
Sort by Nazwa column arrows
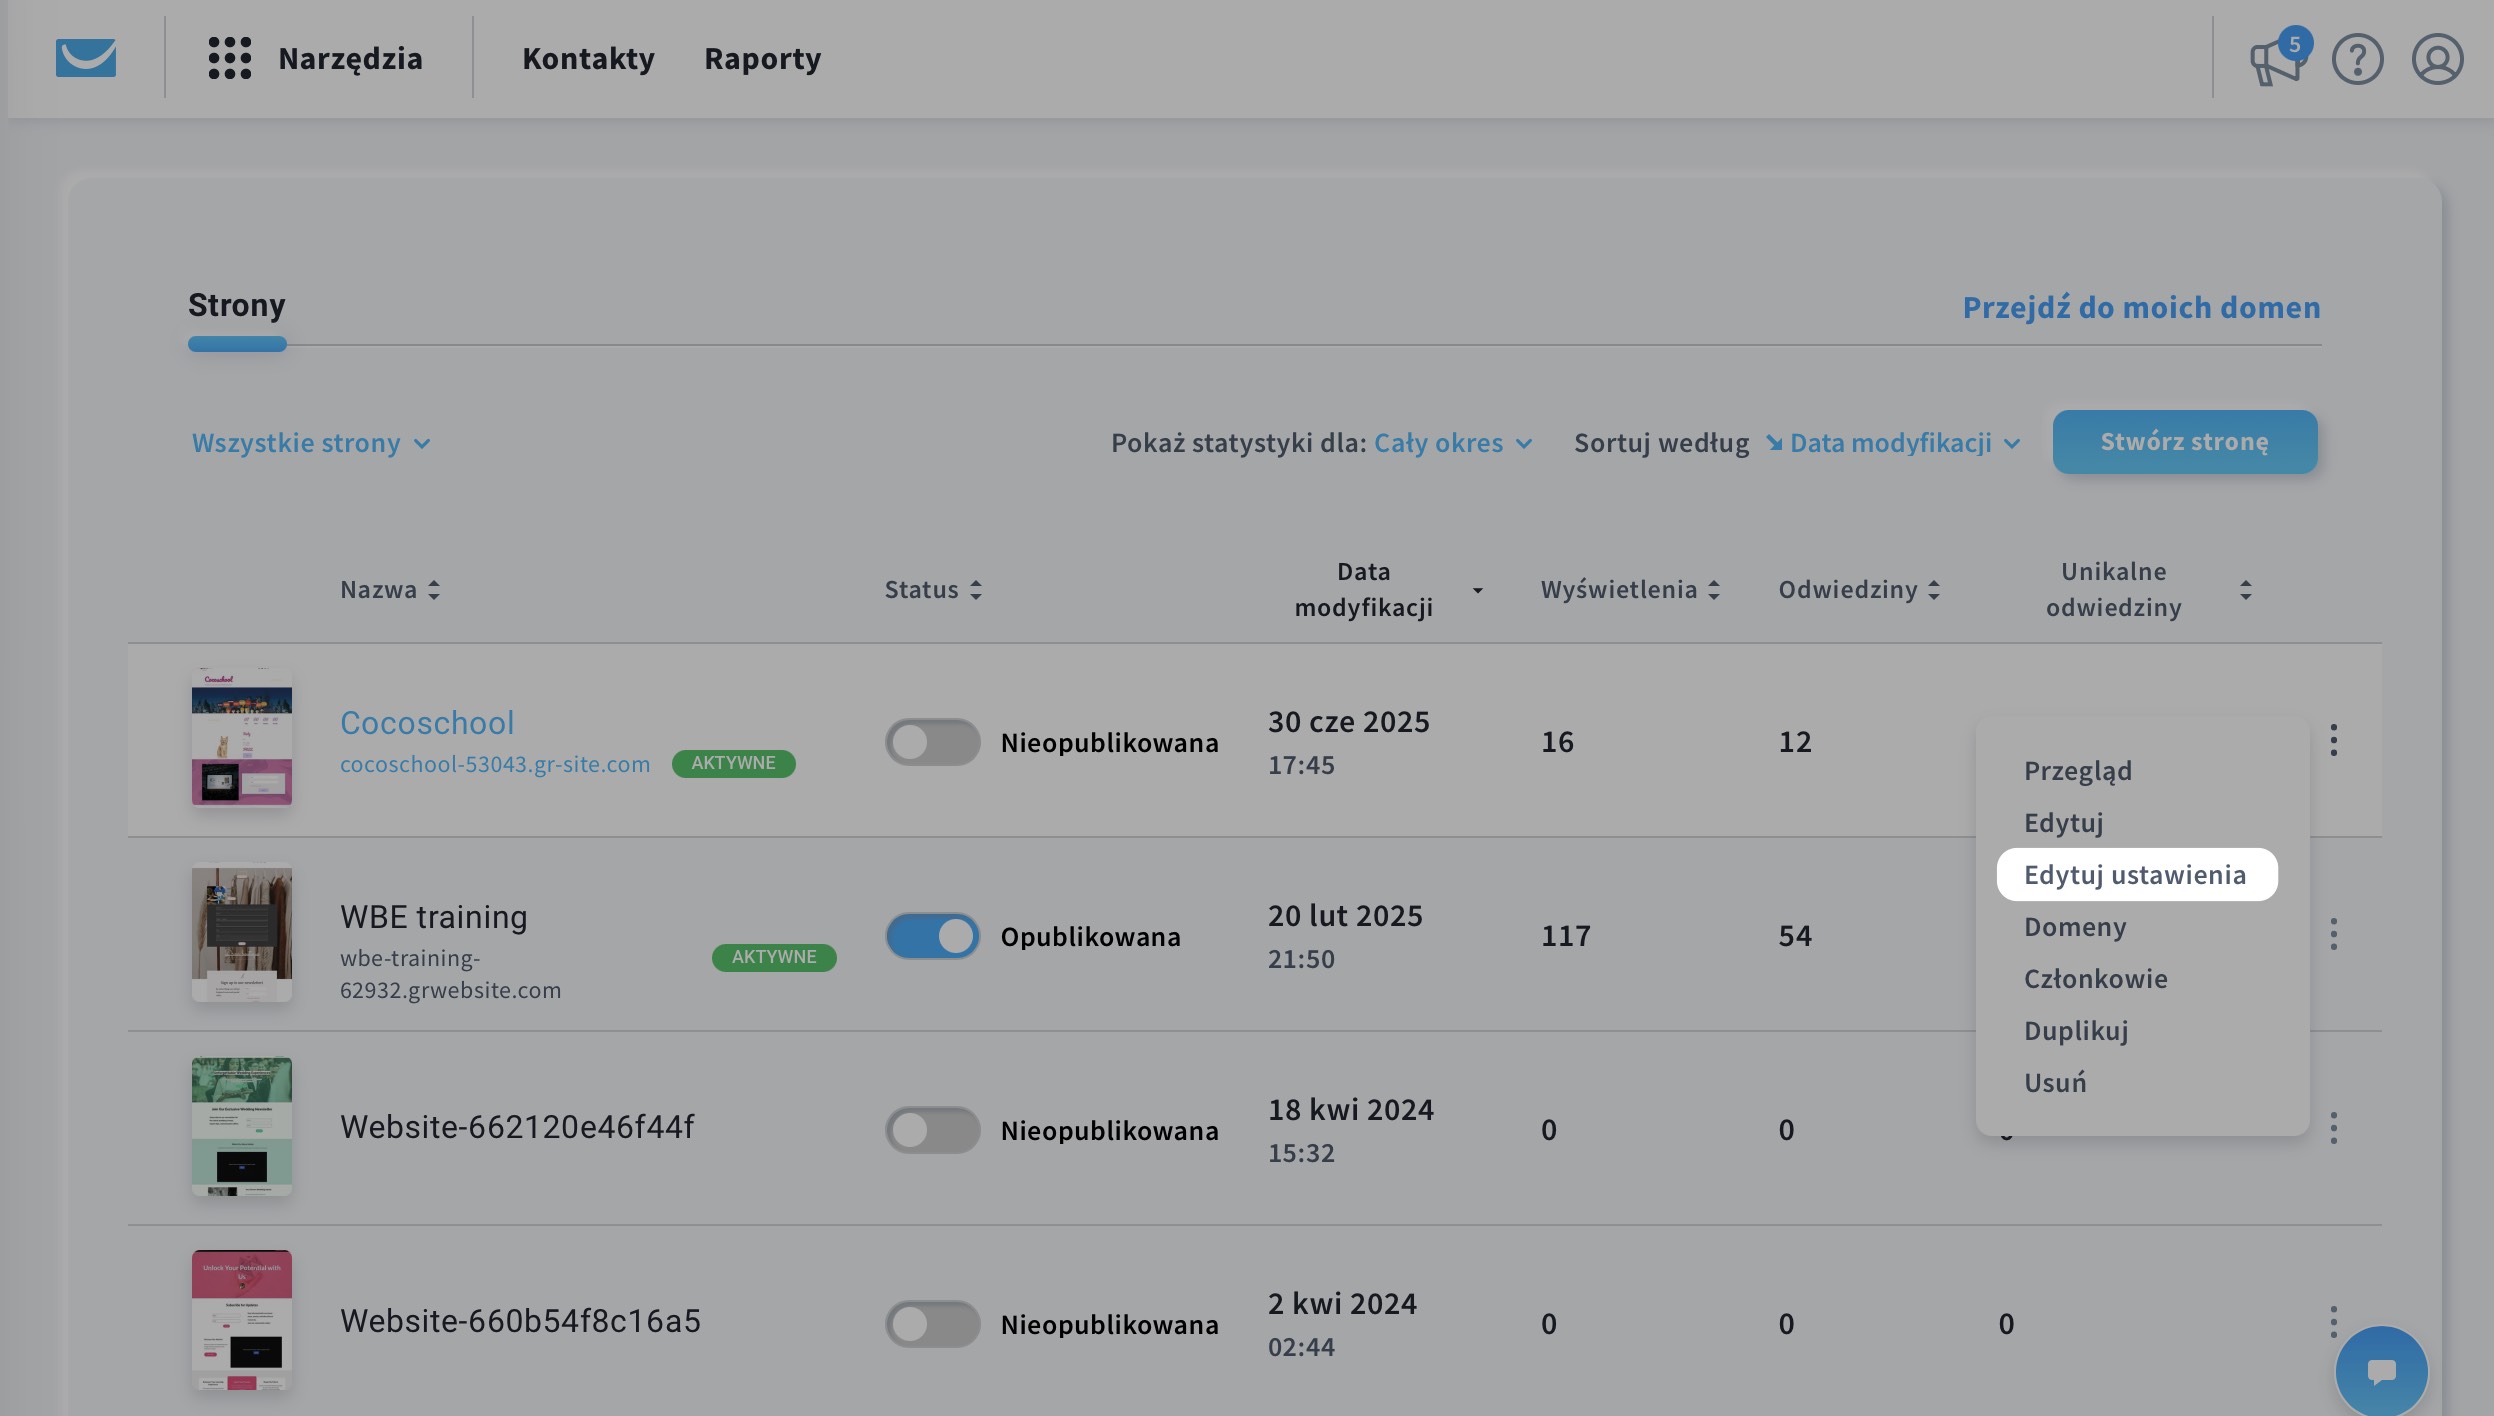[x=434, y=590]
